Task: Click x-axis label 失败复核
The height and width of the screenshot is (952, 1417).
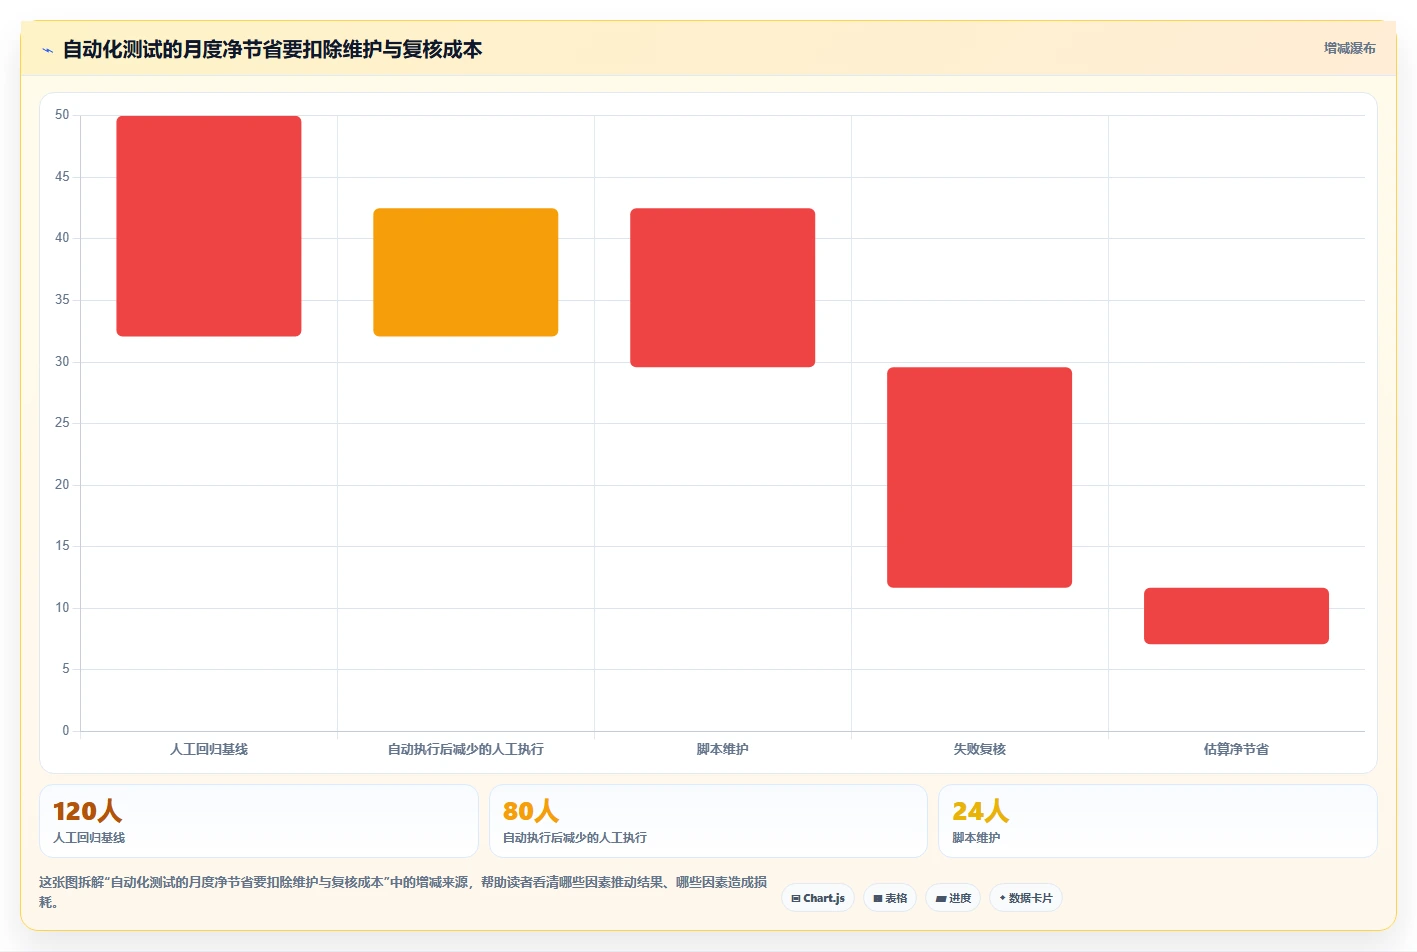Action: pyautogui.click(x=980, y=749)
